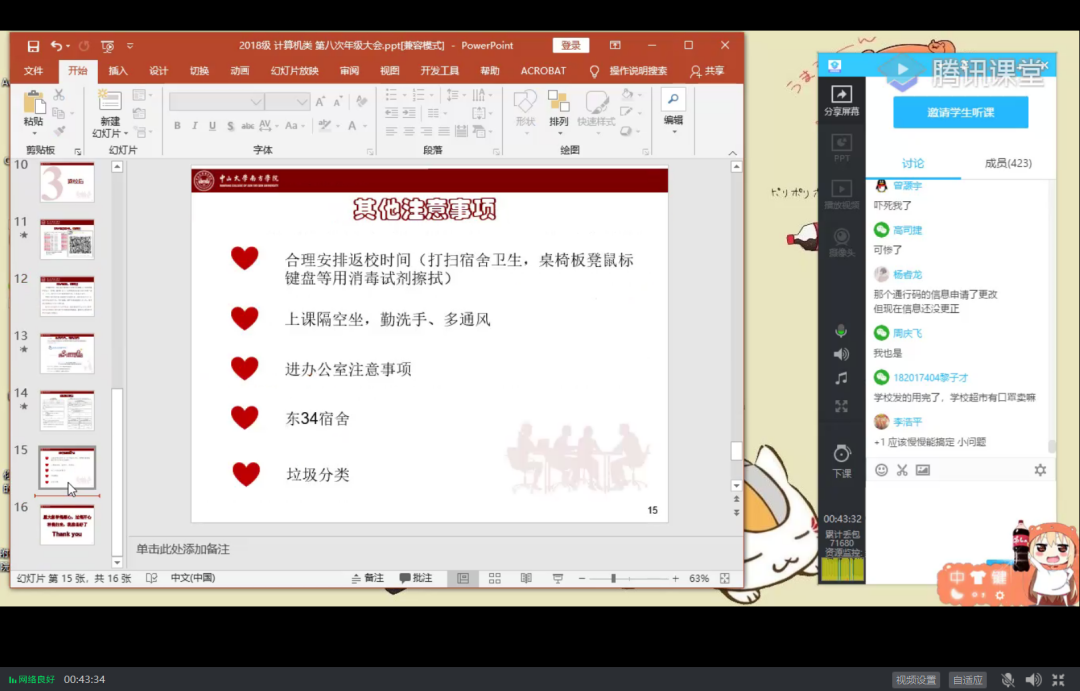
Task: Toggle the speaker volume in classroom sidebar
Action: pyautogui.click(x=841, y=354)
